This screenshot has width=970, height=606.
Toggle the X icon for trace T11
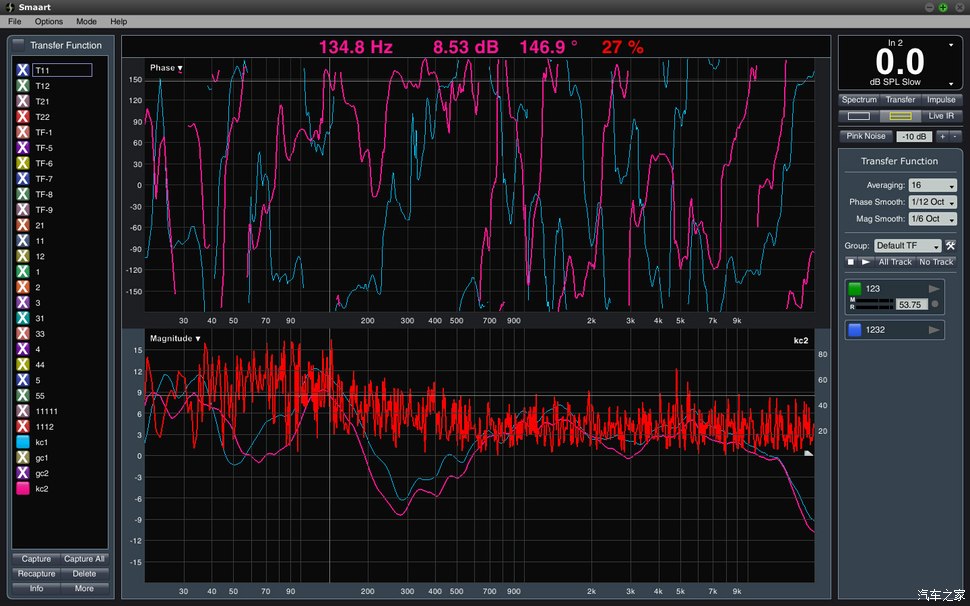point(23,70)
